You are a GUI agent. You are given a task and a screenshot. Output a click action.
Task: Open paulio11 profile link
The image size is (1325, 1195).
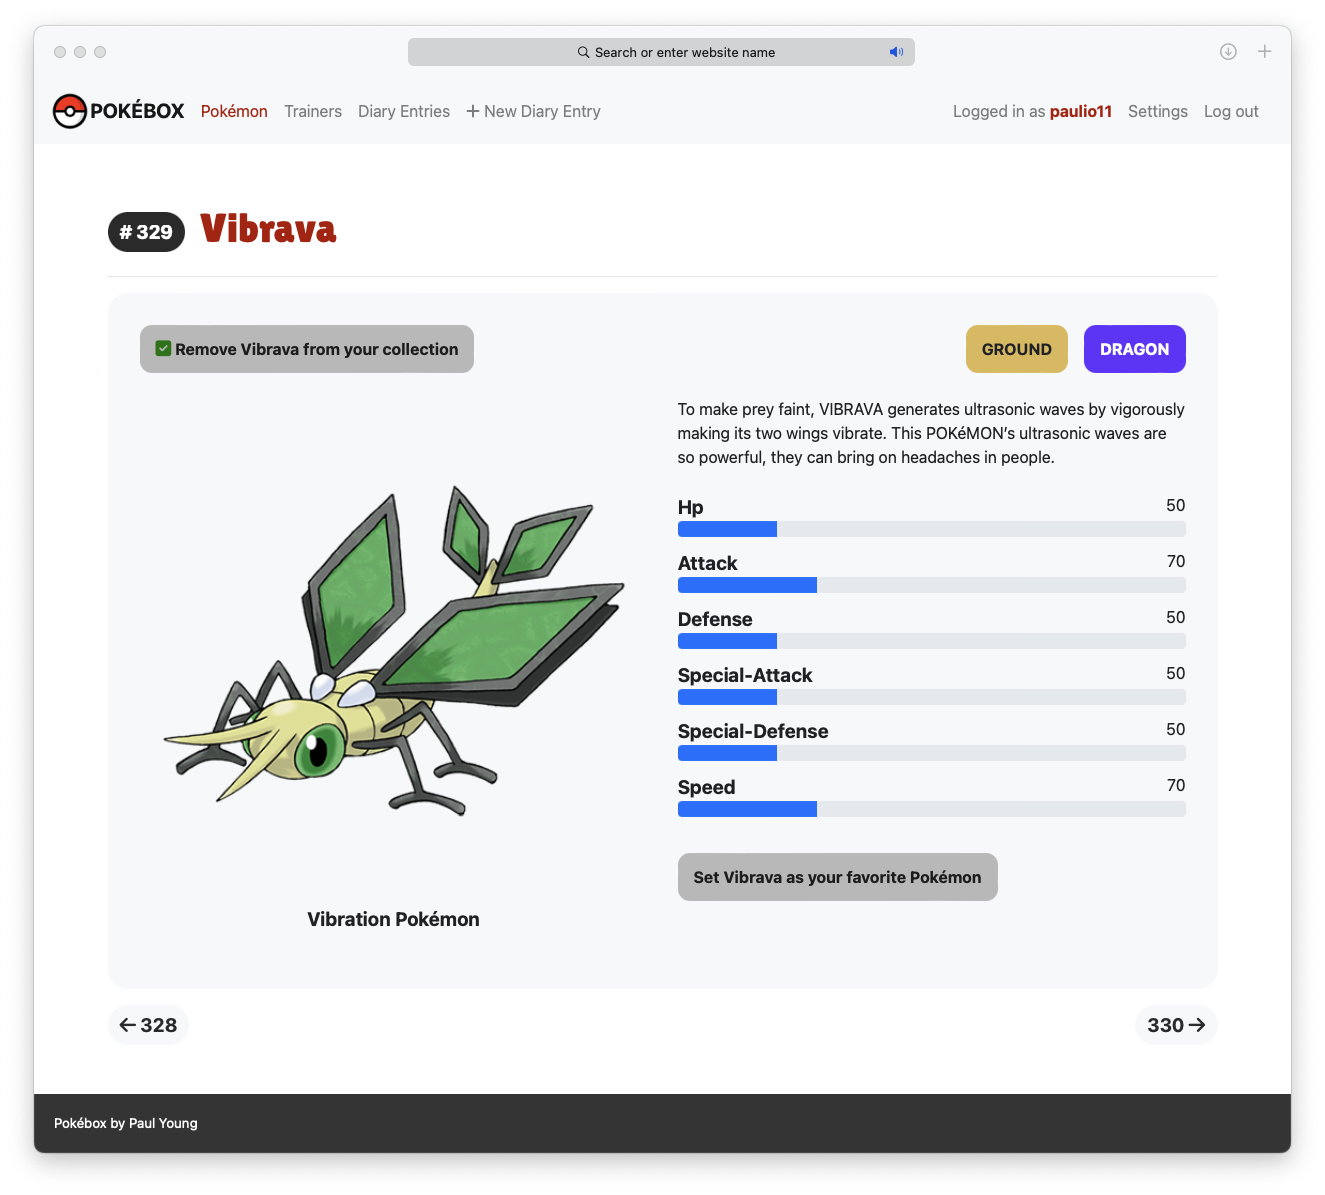tap(1081, 111)
